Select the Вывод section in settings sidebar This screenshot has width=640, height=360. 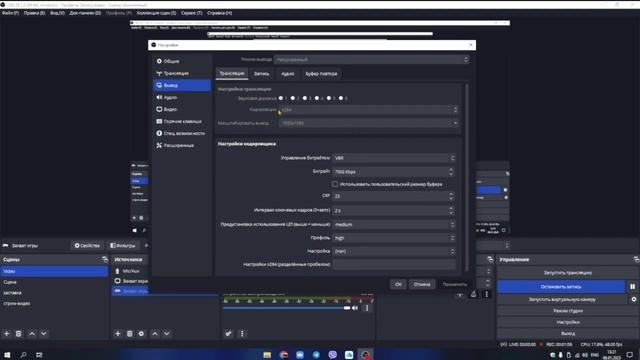[x=182, y=85]
